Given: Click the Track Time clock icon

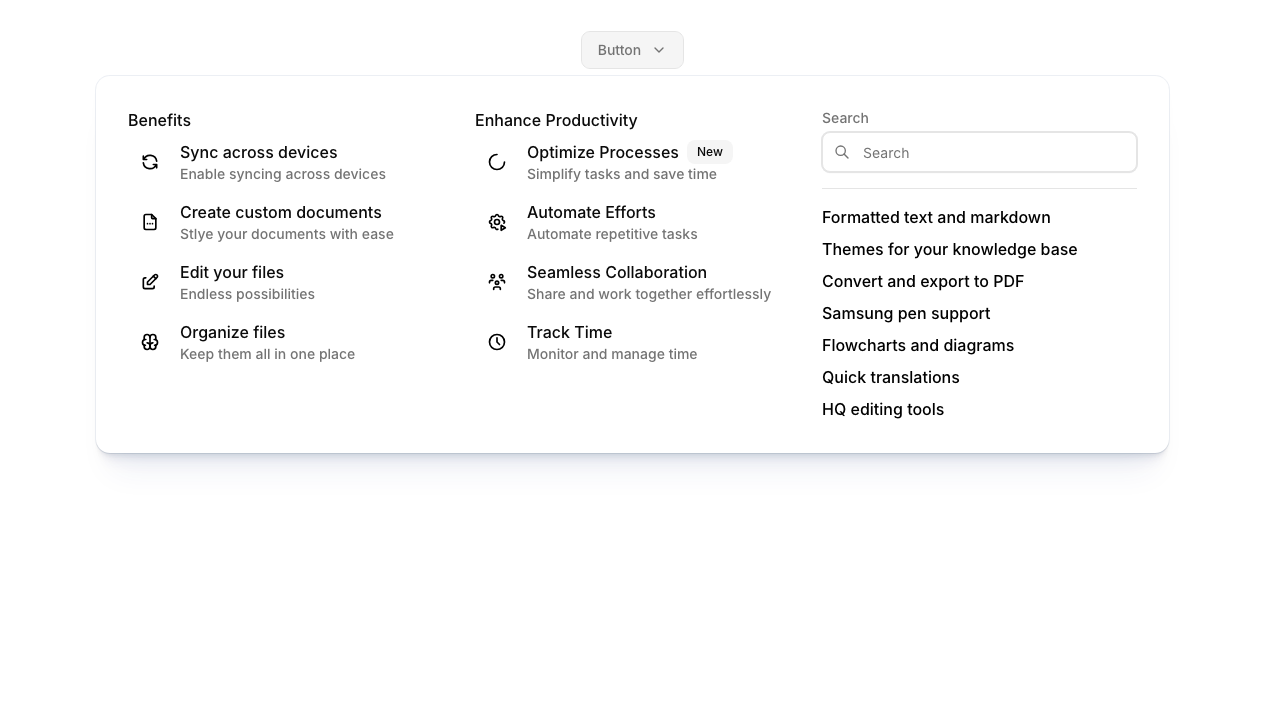Looking at the screenshot, I should (x=497, y=342).
